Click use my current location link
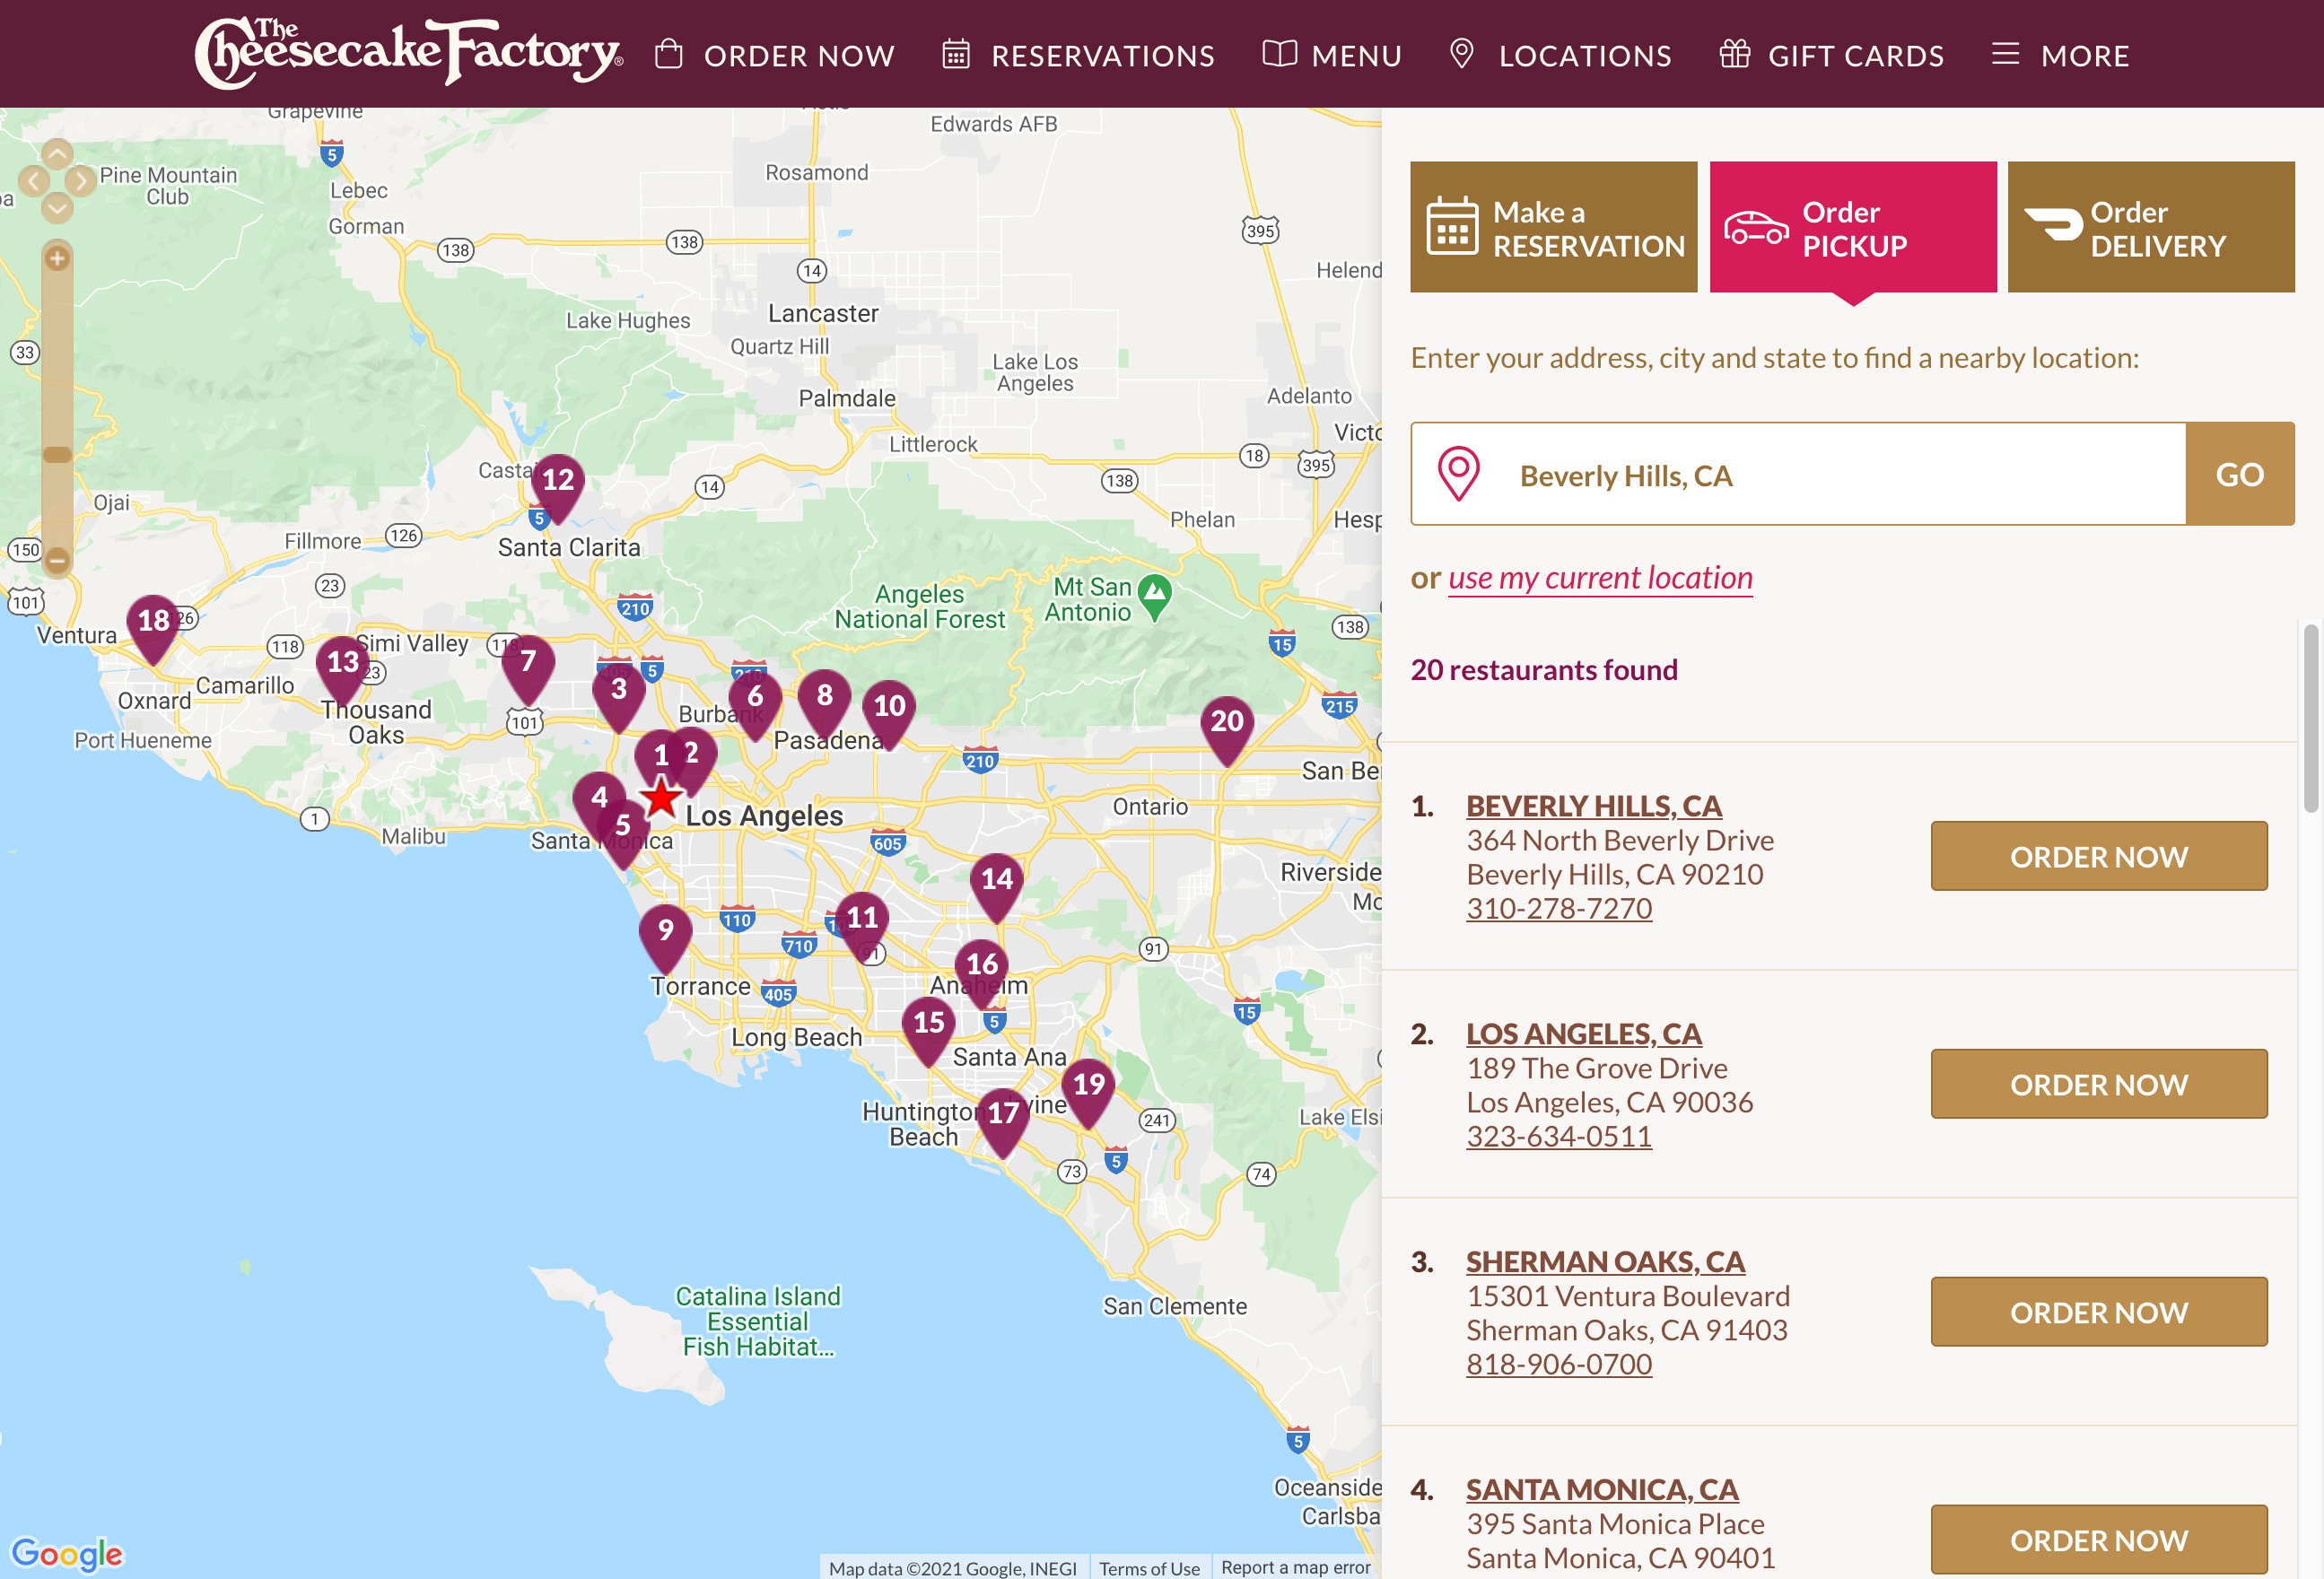 (1600, 578)
